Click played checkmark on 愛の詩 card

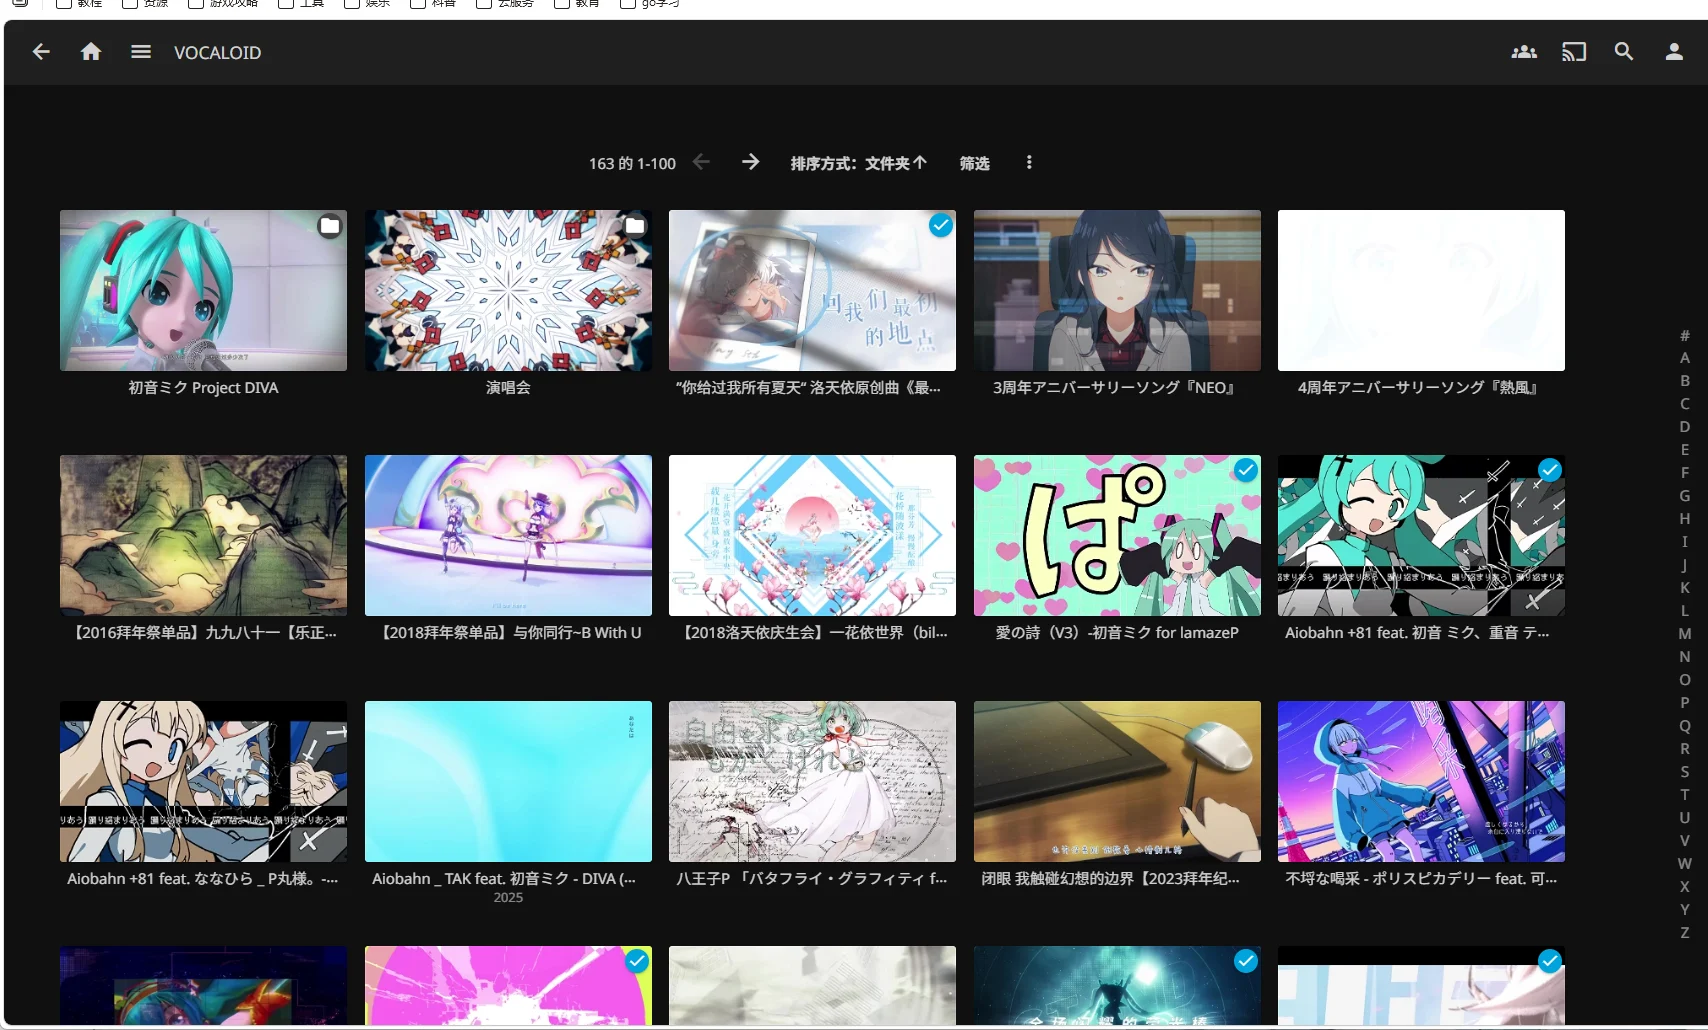pyautogui.click(x=1245, y=470)
